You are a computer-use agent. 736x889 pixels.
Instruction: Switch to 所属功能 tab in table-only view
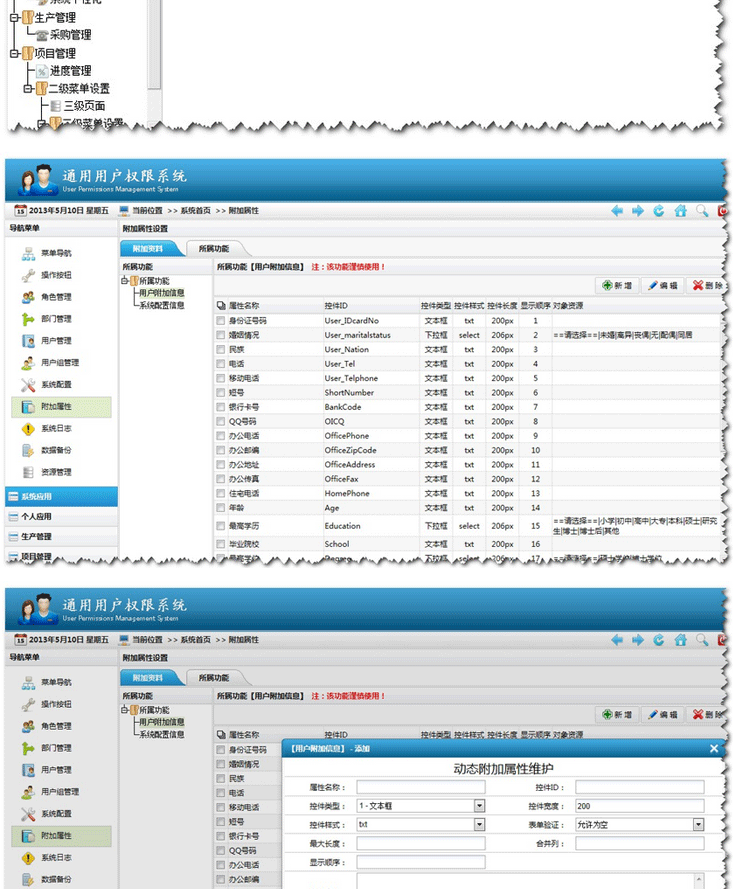click(214, 249)
